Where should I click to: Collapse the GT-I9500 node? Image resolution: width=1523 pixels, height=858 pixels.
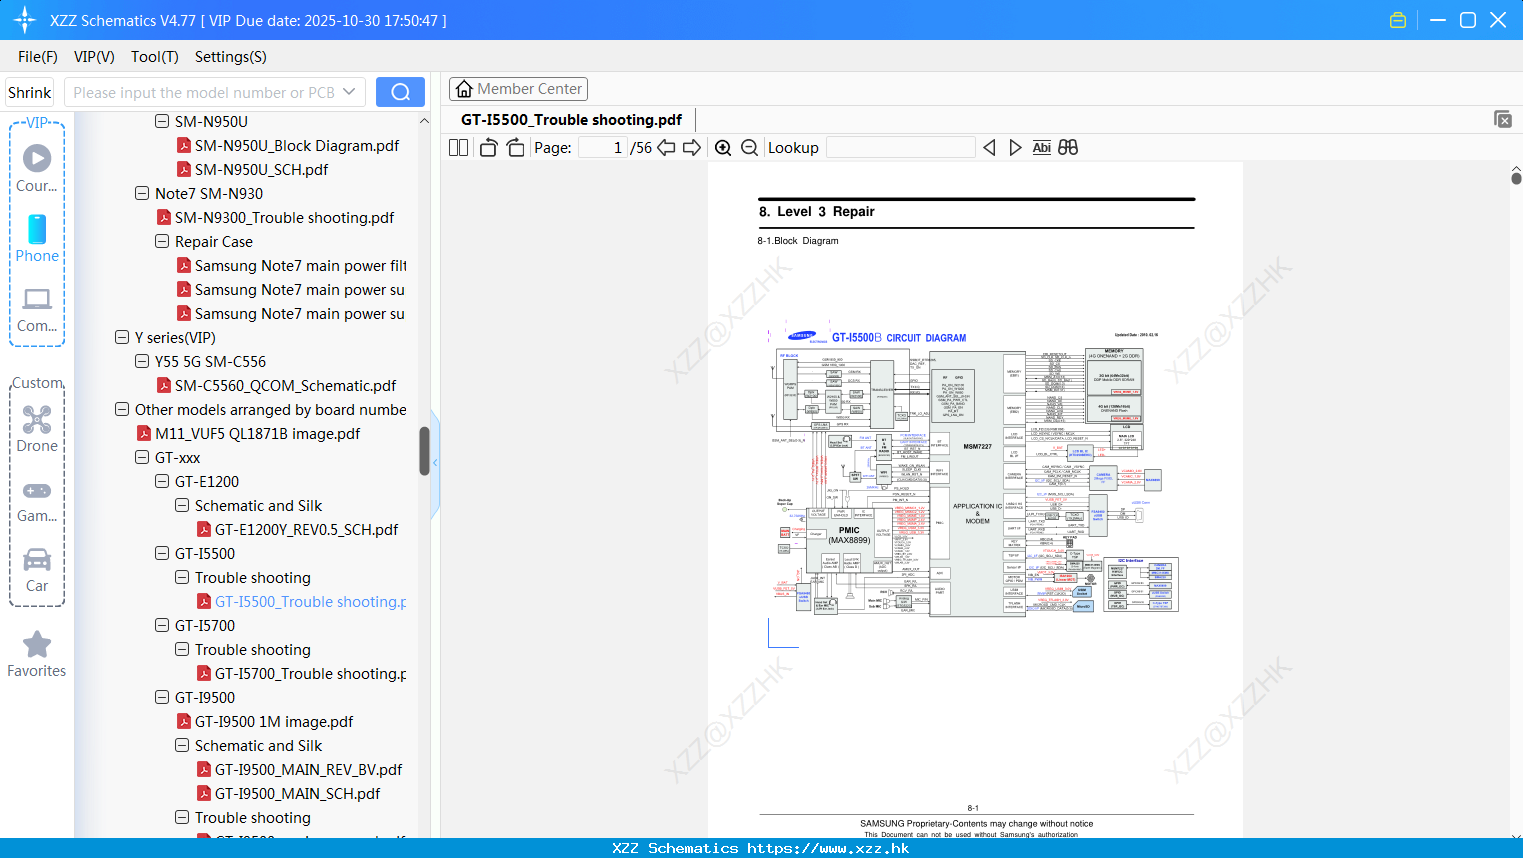click(162, 697)
